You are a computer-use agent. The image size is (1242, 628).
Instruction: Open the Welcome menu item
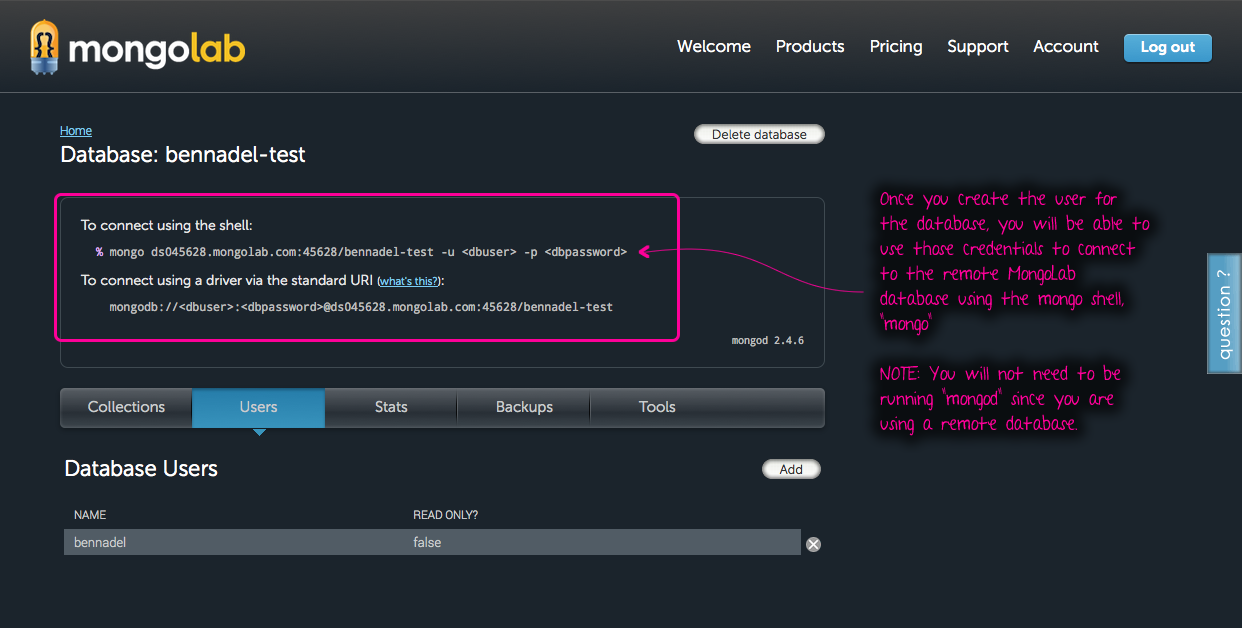(x=713, y=47)
